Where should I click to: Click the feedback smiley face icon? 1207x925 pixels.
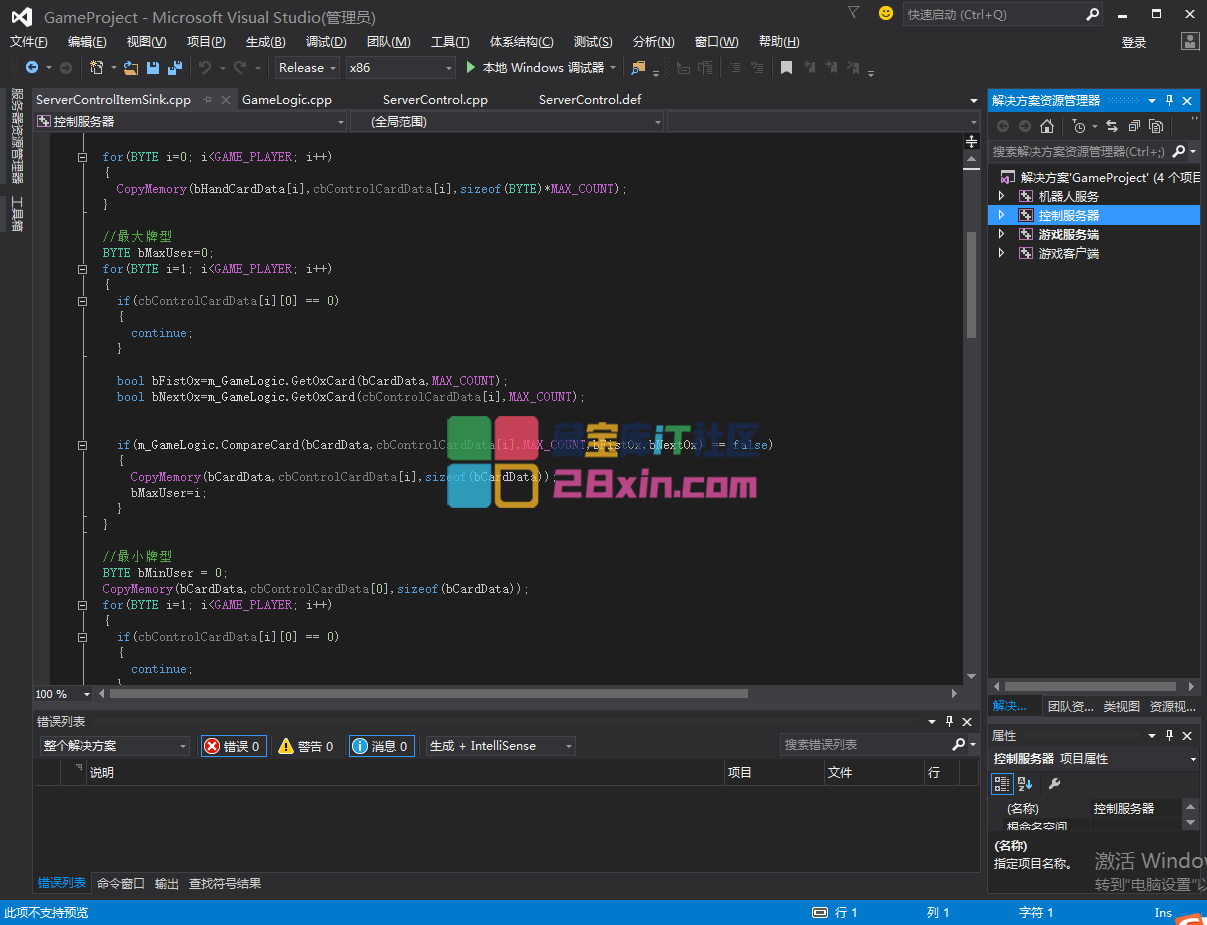(886, 13)
